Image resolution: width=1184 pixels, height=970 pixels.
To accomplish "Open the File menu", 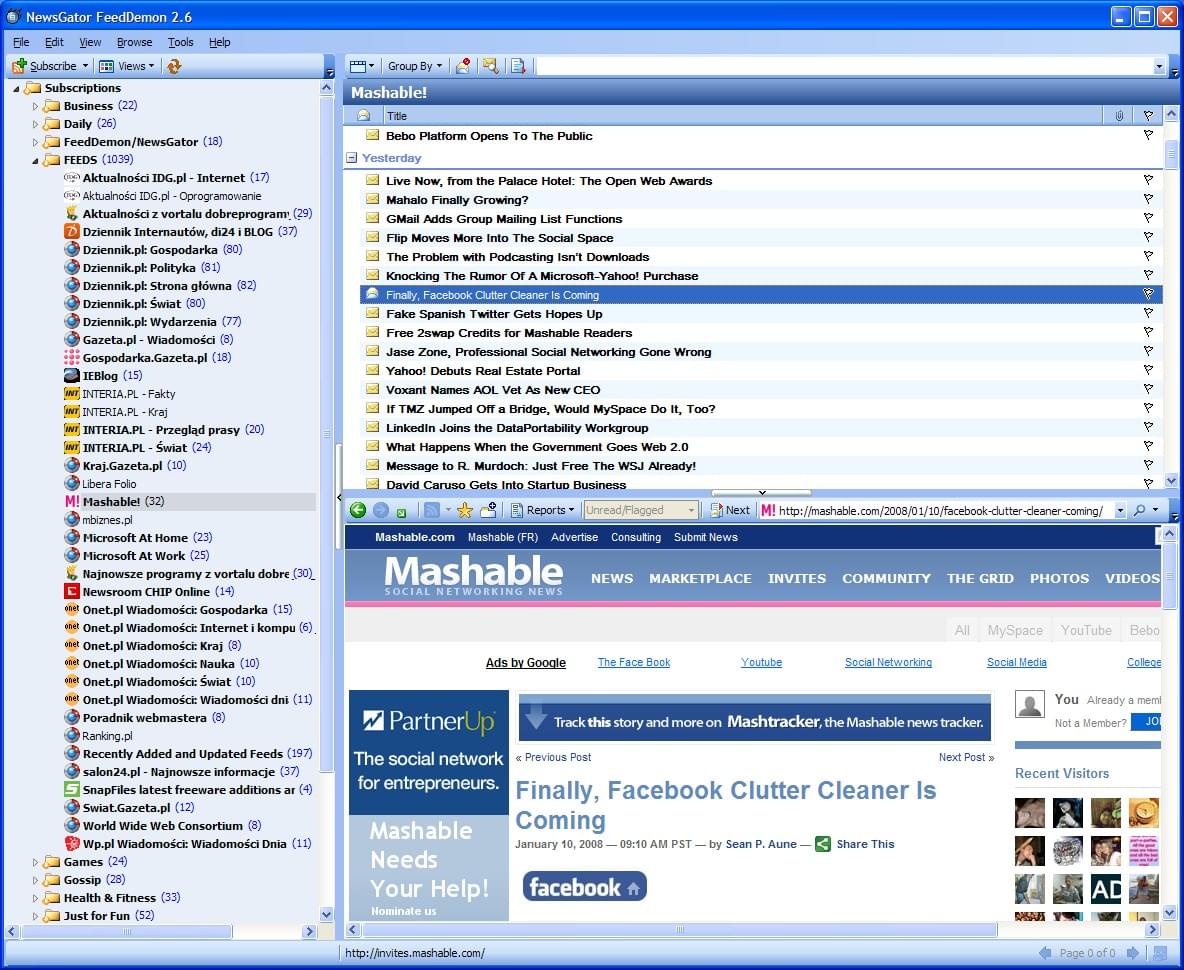I will 21,42.
